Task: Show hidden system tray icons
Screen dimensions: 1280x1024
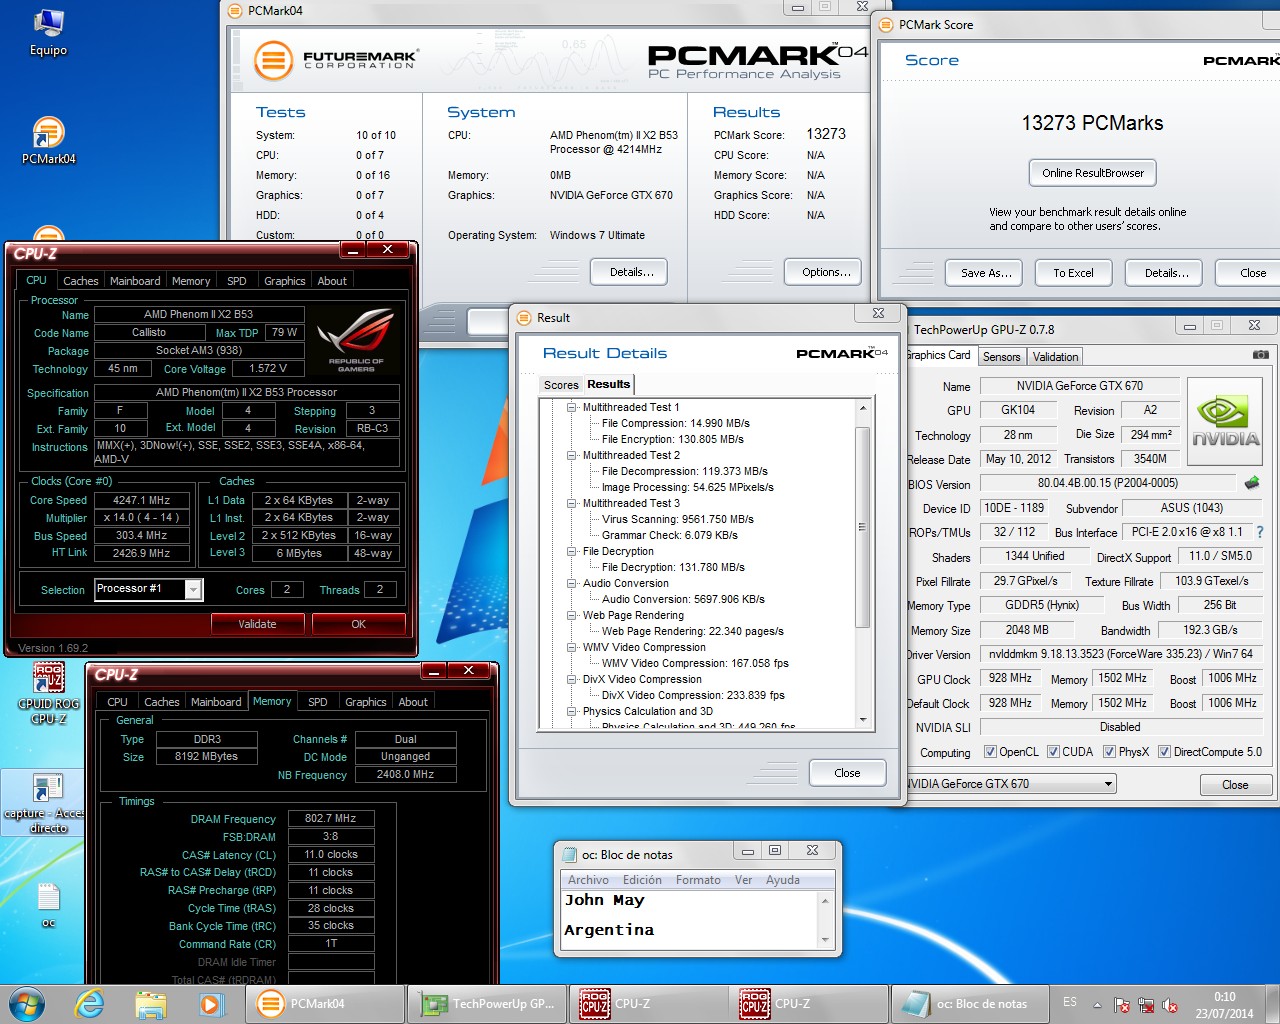Action: [1097, 1005]
